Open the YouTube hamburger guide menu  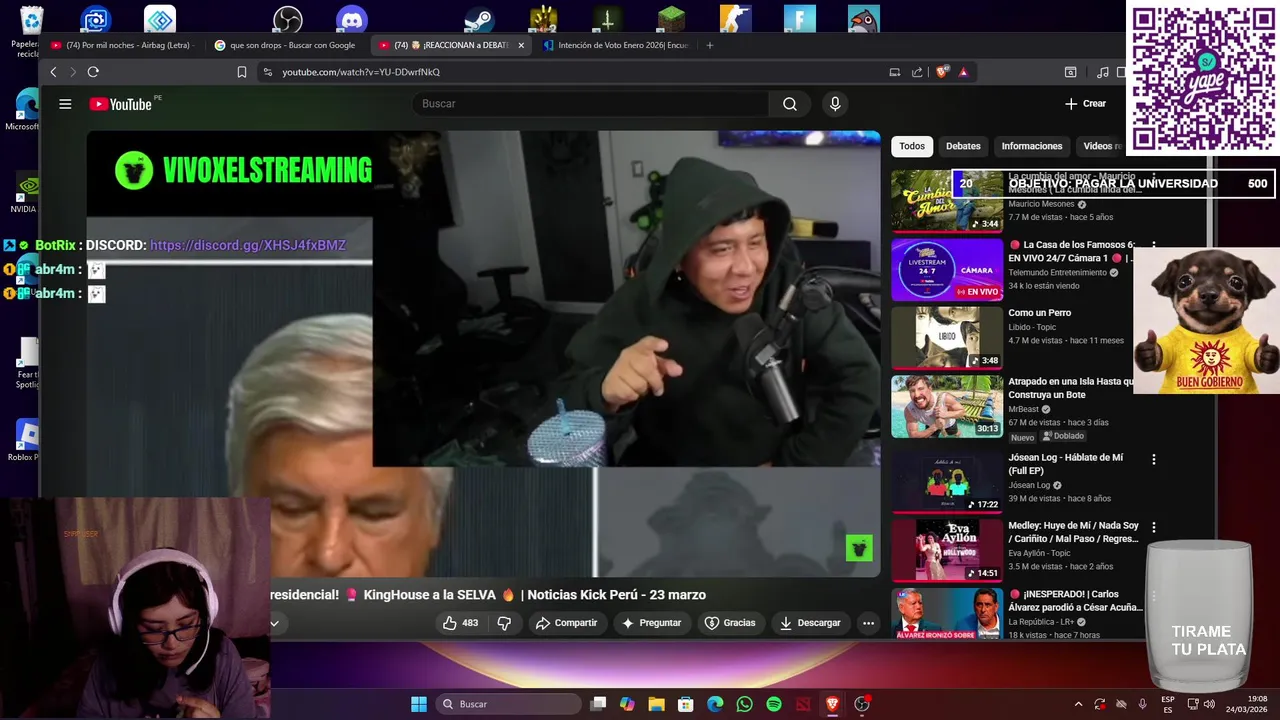(65, 104)
